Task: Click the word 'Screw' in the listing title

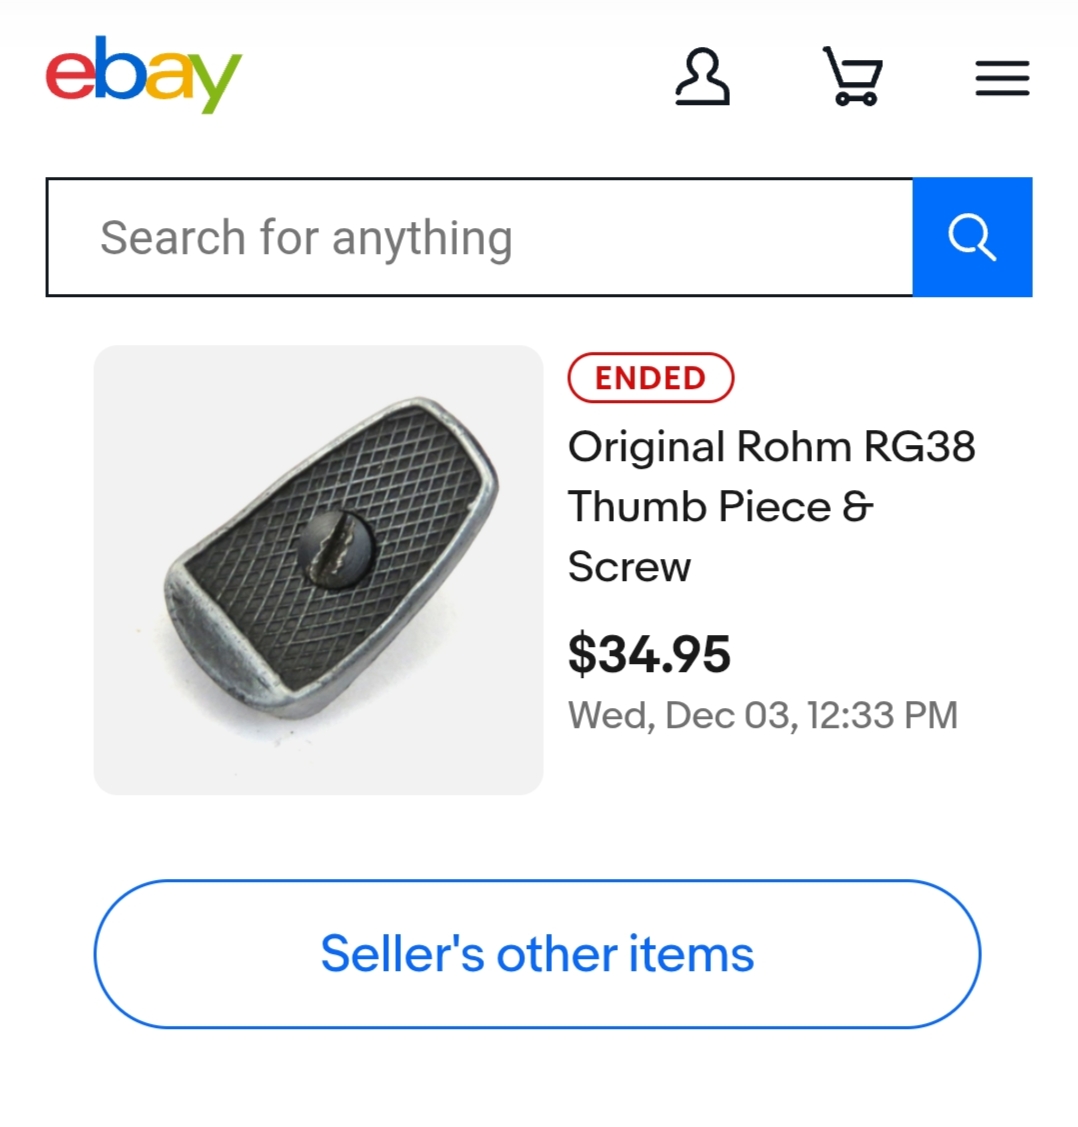Action: [629, 567]
